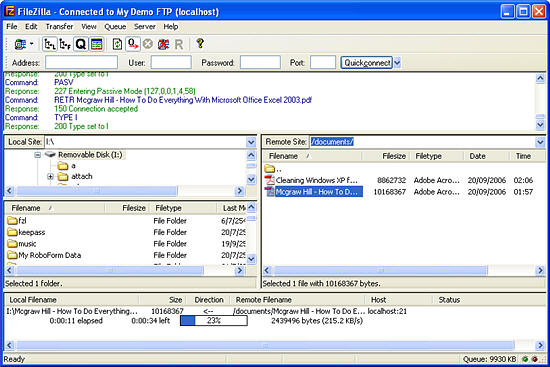Open the Quickconnect history dropdown arrow

[x=397, y=62]
